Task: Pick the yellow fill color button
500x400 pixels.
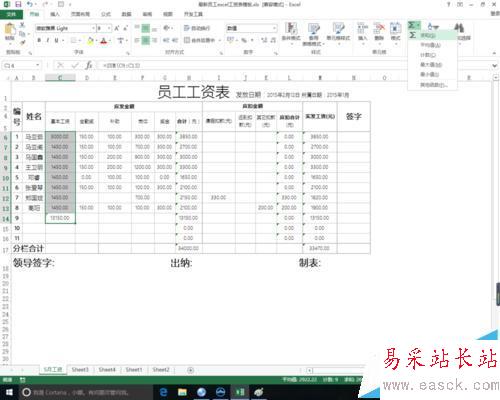Action: pos(90,40)
